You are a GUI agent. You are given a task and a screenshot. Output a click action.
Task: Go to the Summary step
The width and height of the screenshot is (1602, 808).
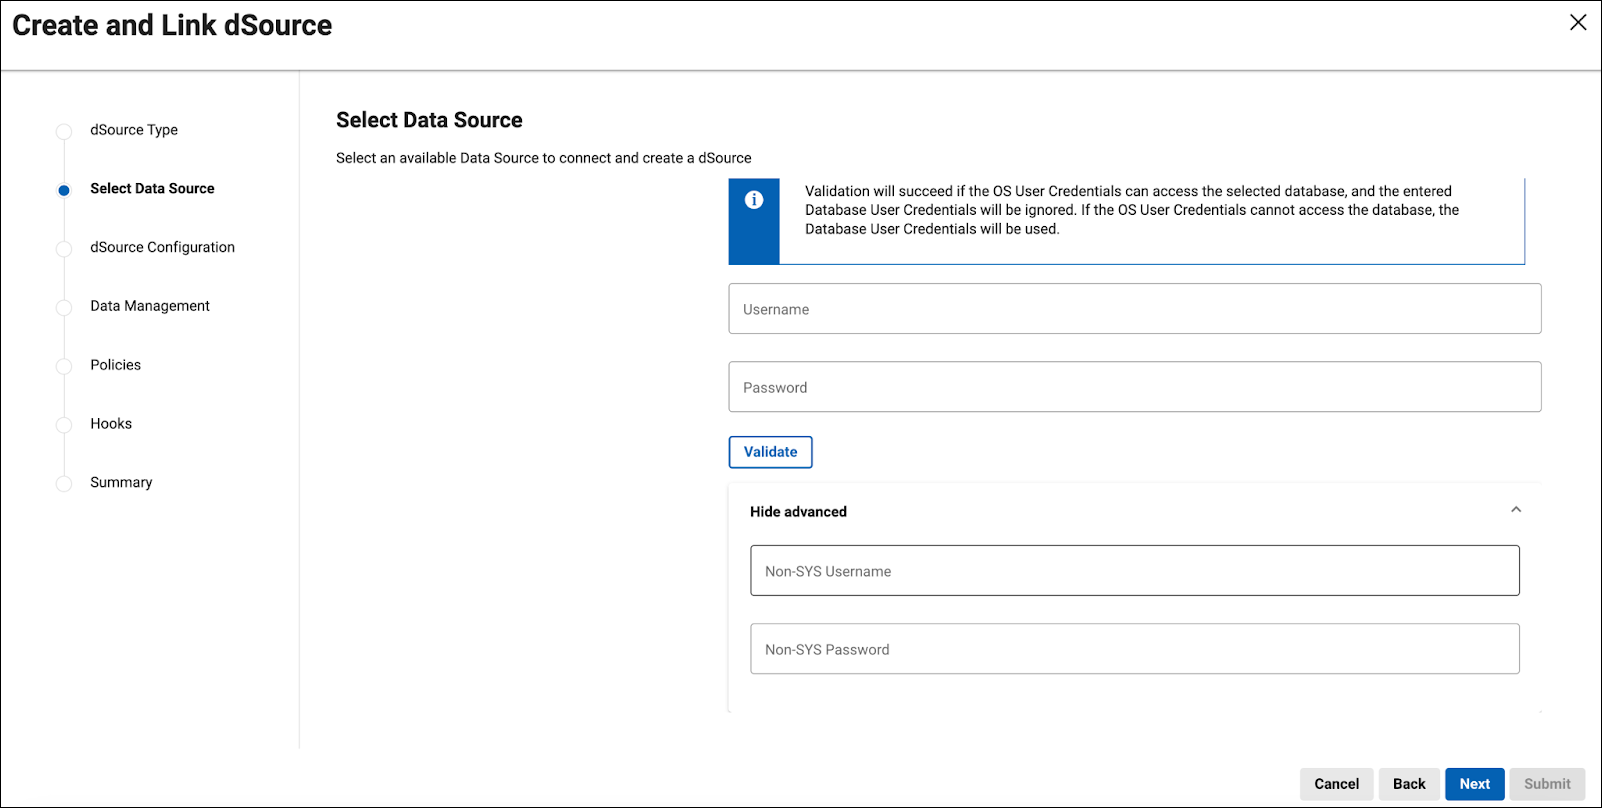point(121,483)
